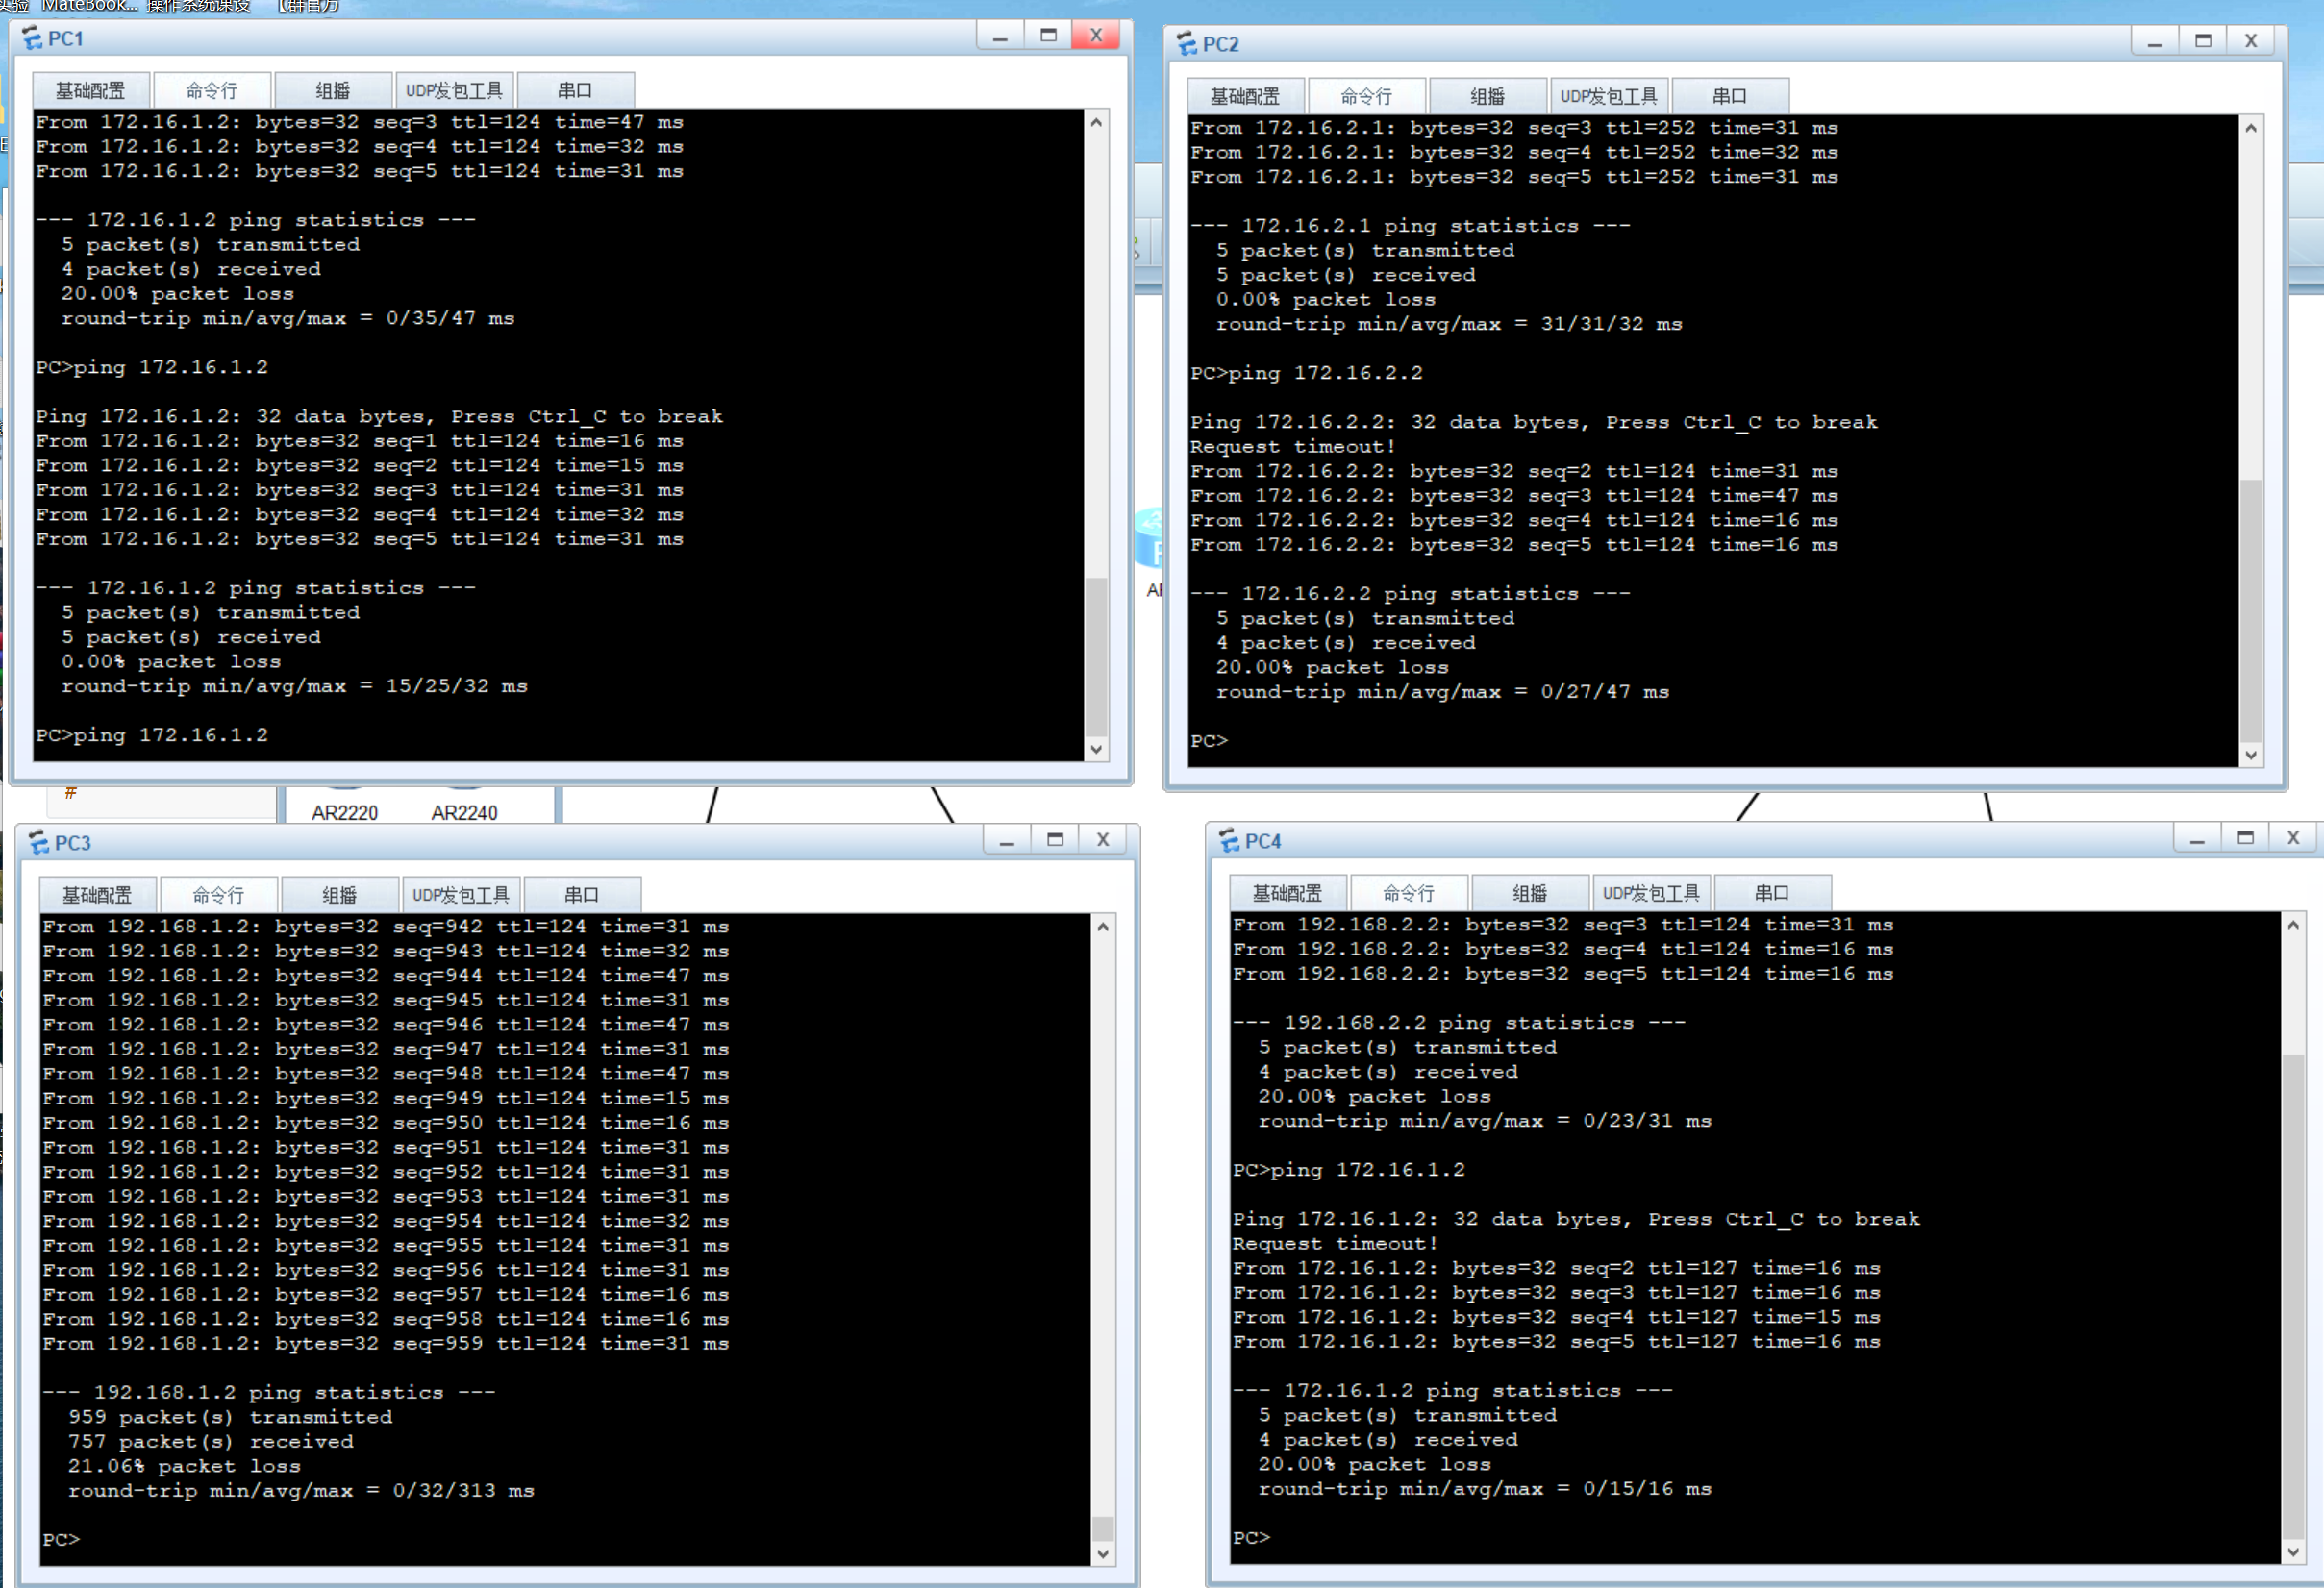Viewport: 2324px width, 1588px height.
Task: Switch to 串口 tab in PC4
Action: pyautogui.click(x=1771, y=893)
